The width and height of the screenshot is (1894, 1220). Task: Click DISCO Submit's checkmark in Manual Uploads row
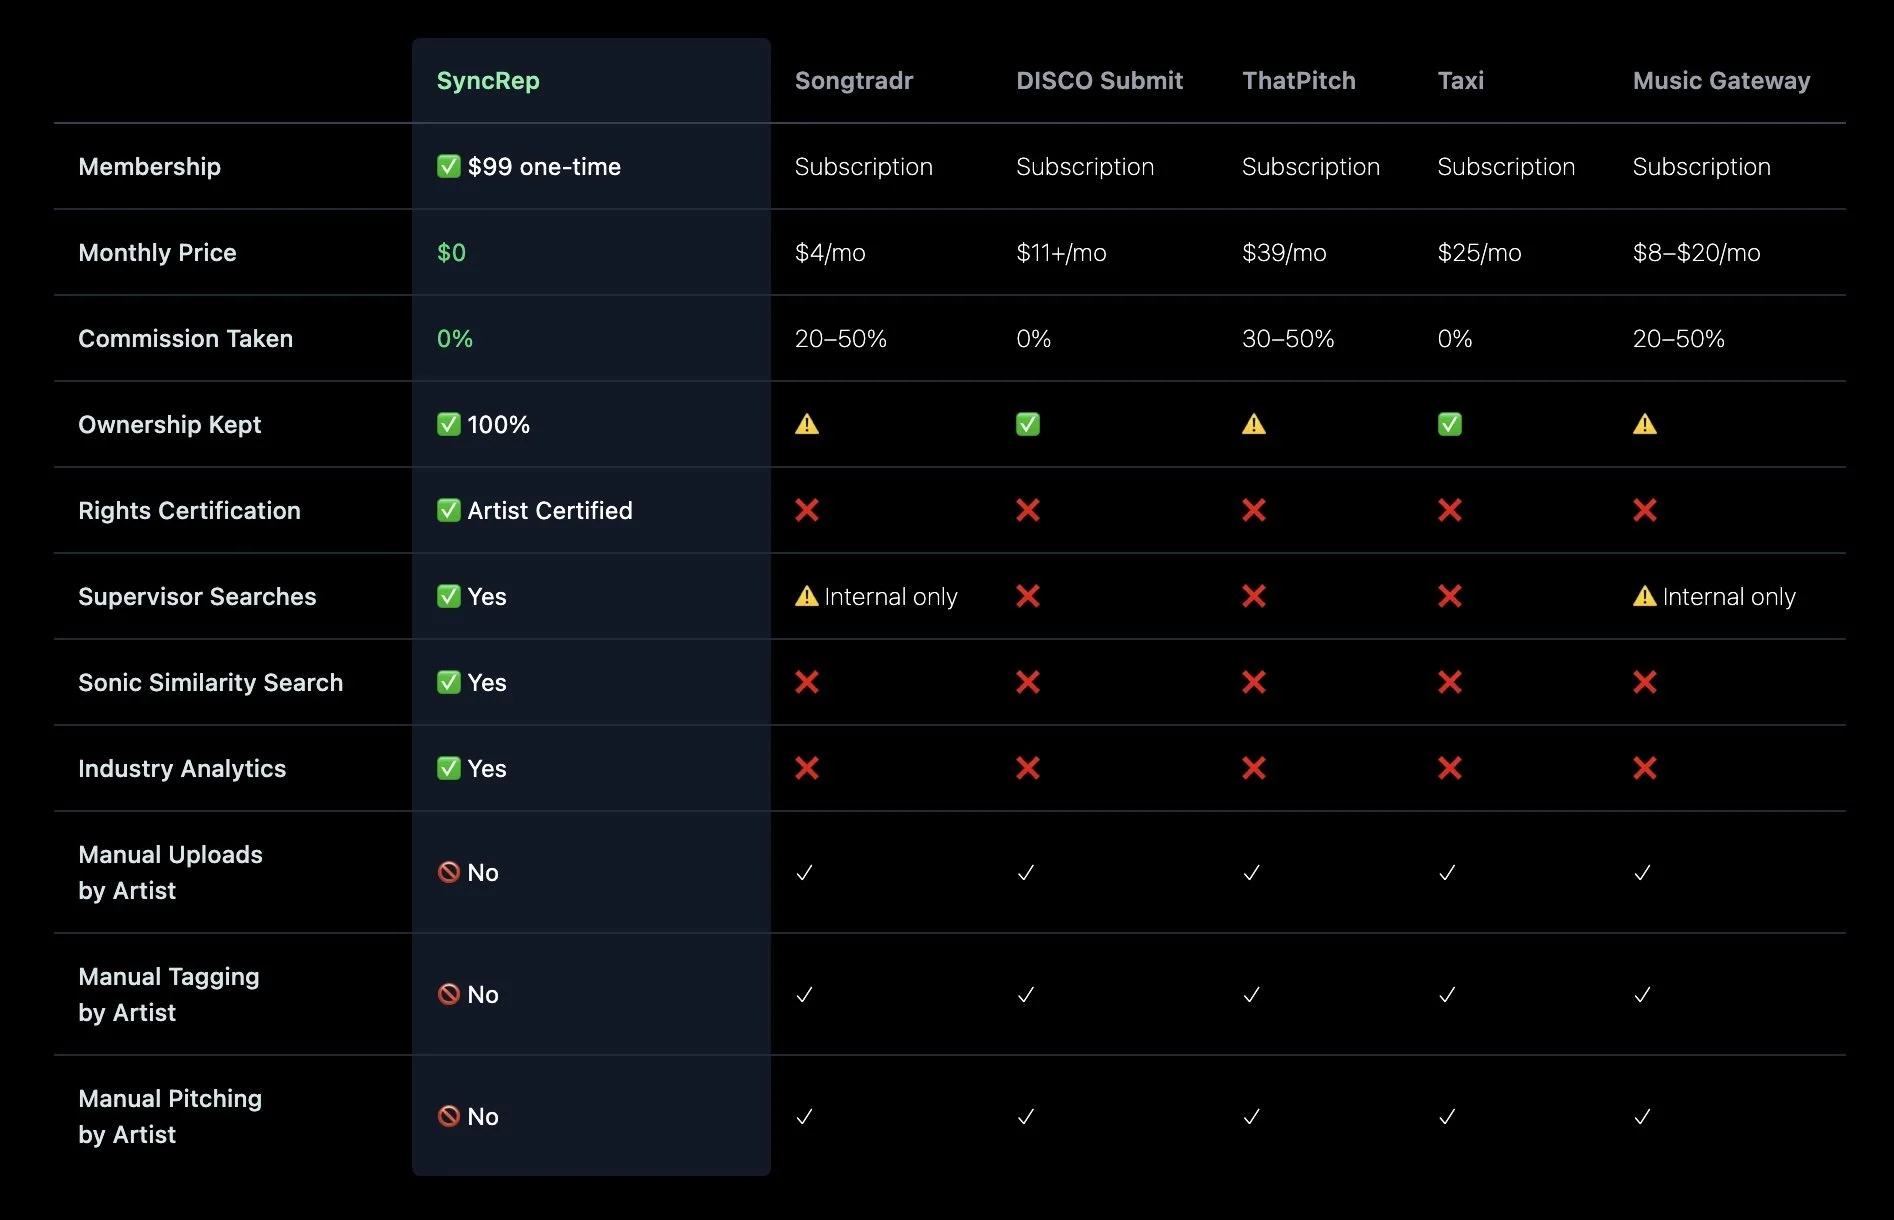[1025, 873]
